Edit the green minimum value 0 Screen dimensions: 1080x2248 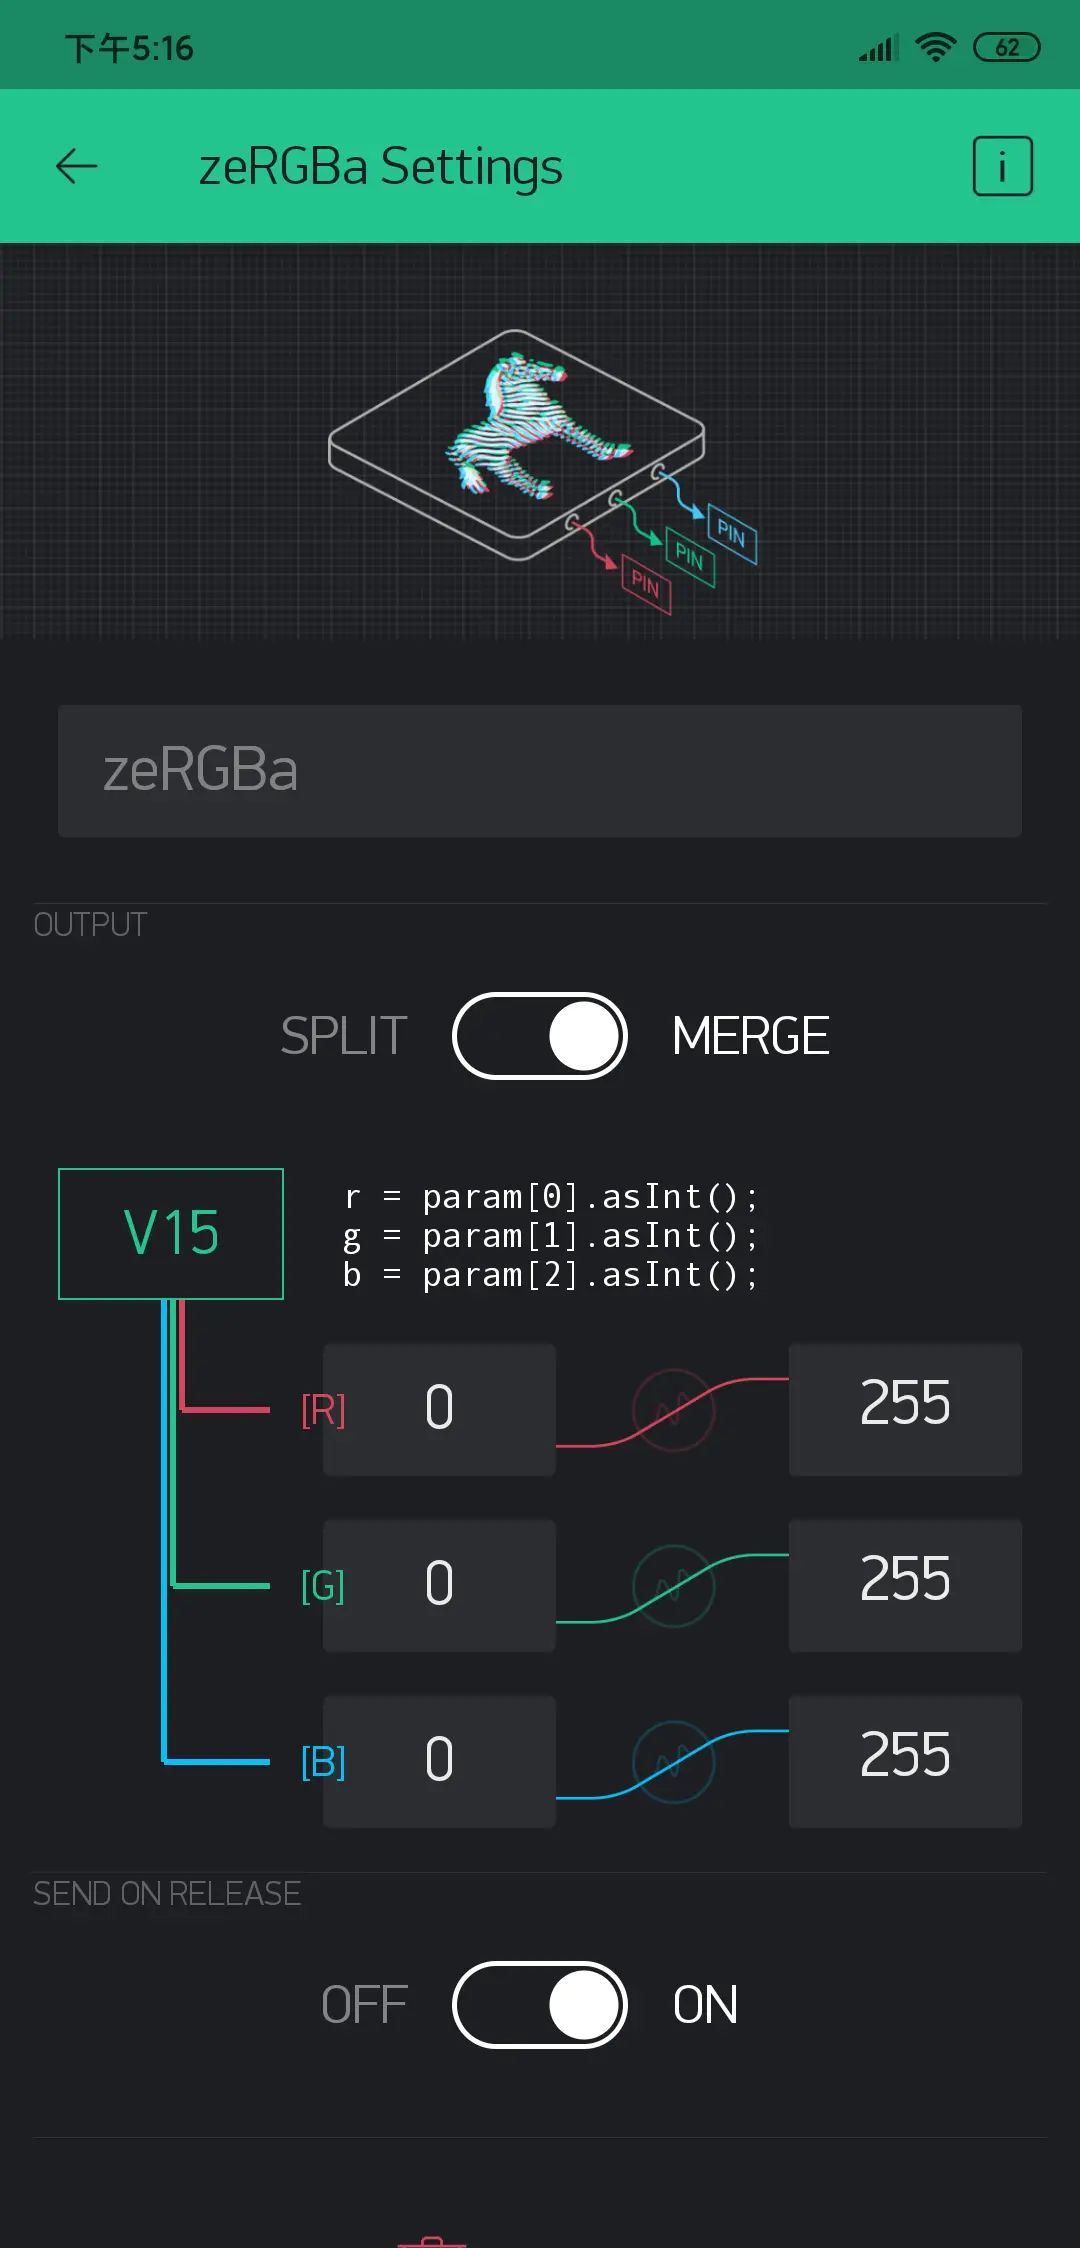pyautogui.click(x=439, y=1586)
